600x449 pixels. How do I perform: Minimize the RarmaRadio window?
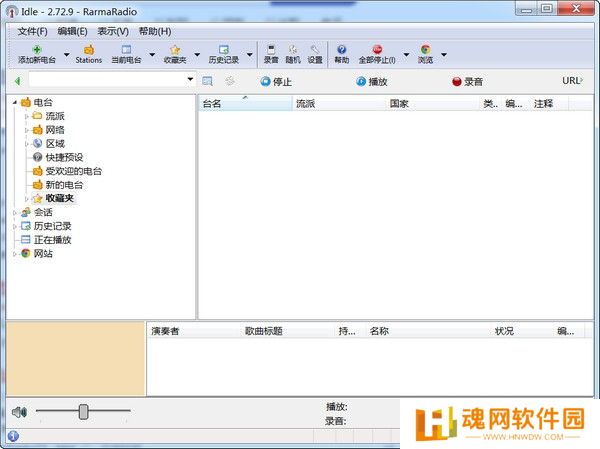527,9
